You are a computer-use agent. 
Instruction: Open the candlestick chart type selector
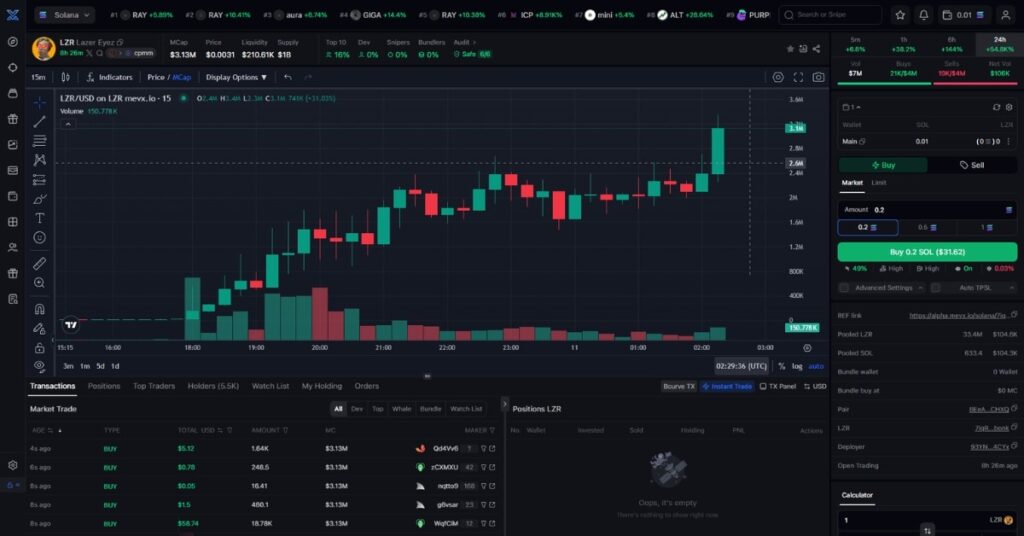[65, 77]
